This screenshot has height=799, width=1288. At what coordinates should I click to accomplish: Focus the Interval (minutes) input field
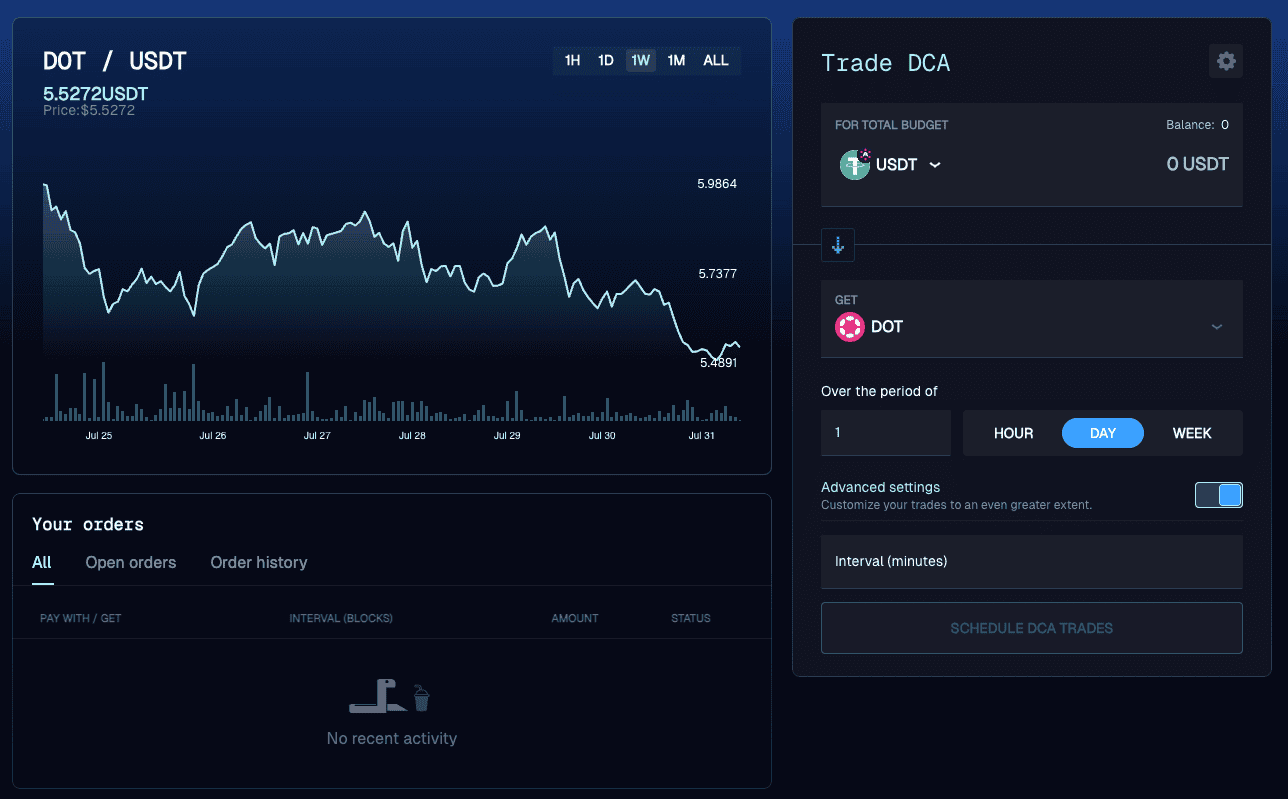1032,561
